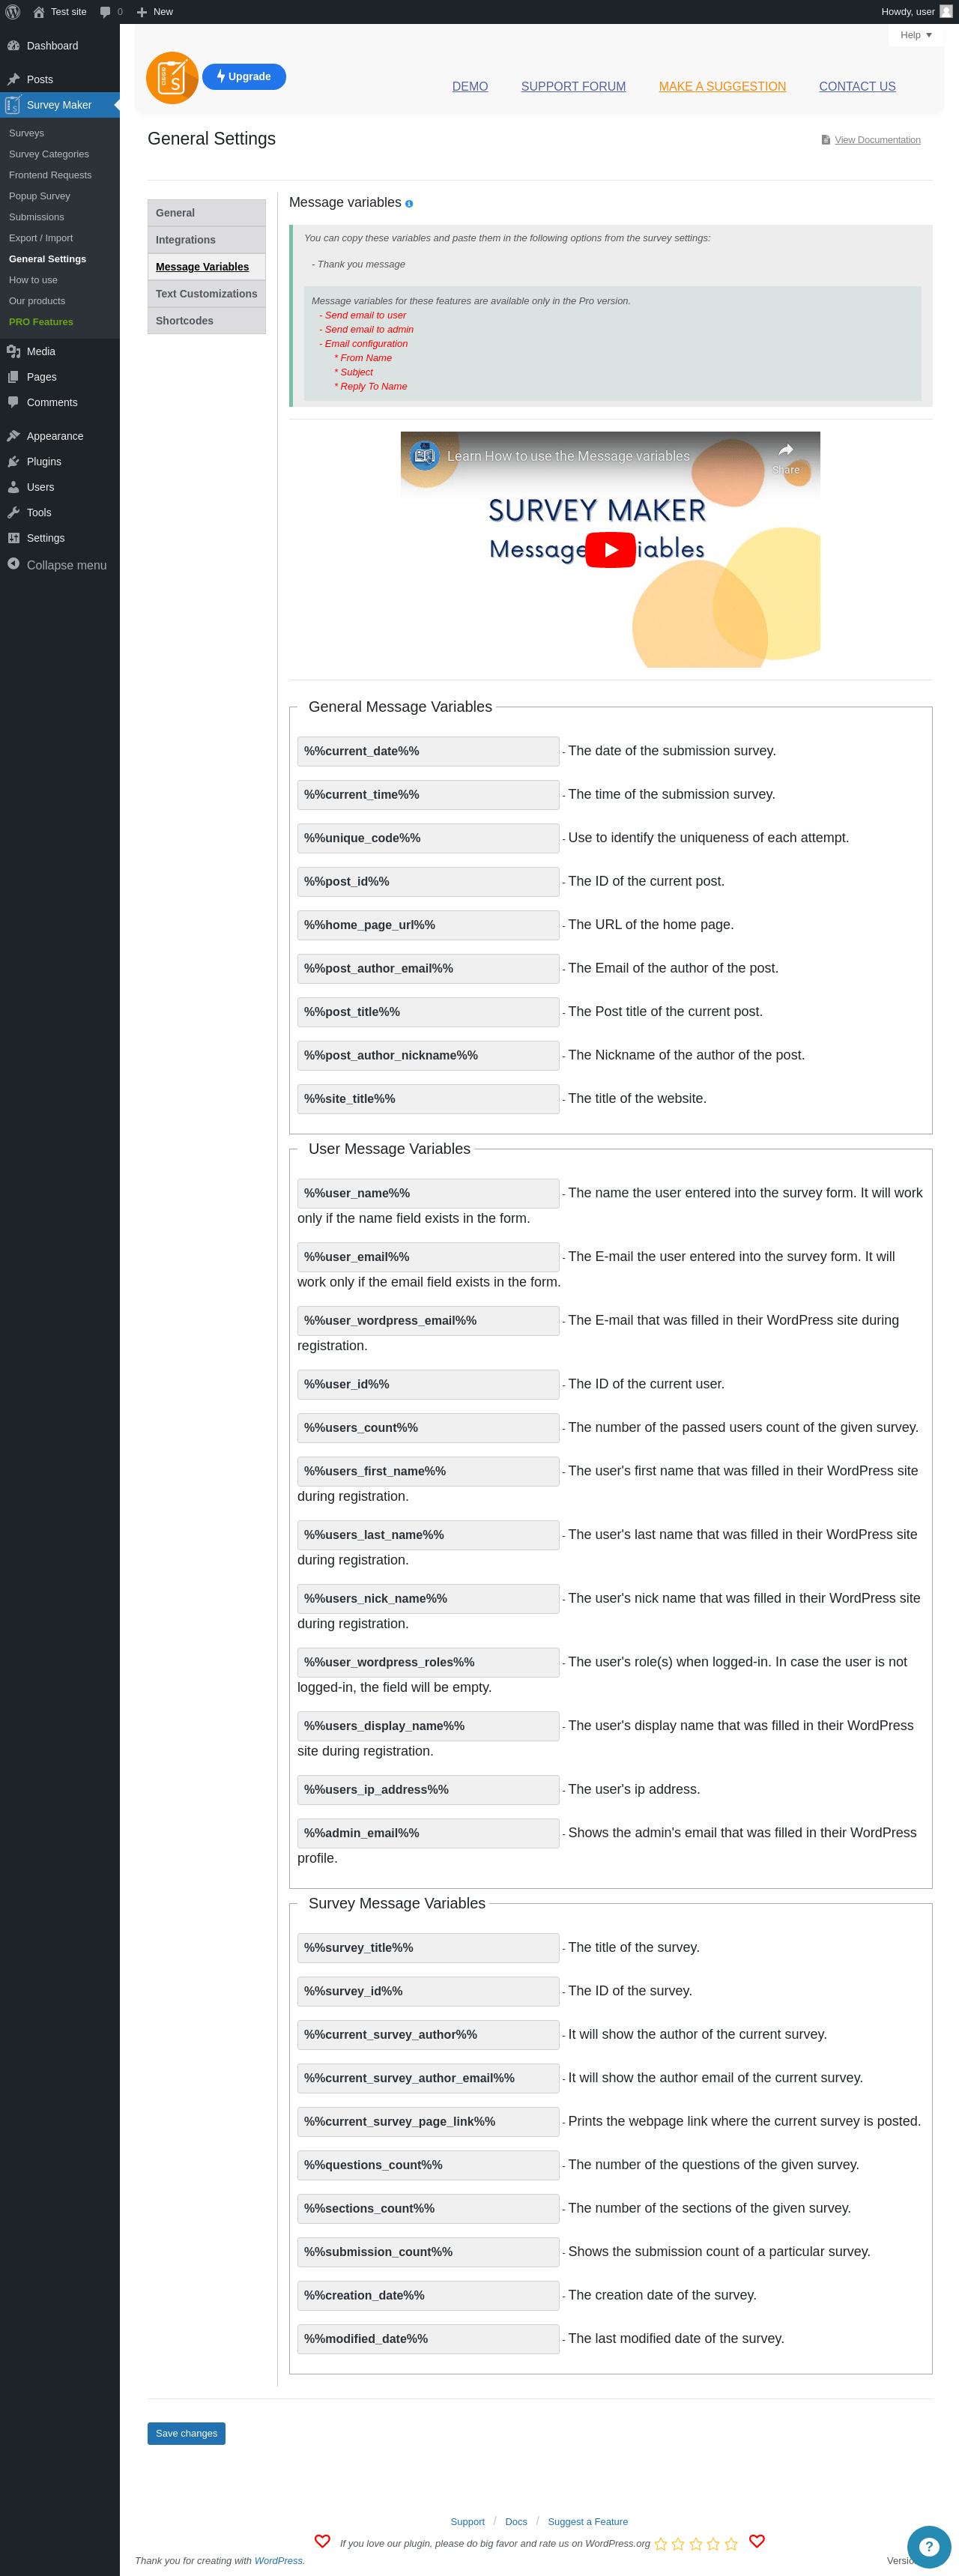Click the Upgrade button
959x2576 pixels.
244,77
